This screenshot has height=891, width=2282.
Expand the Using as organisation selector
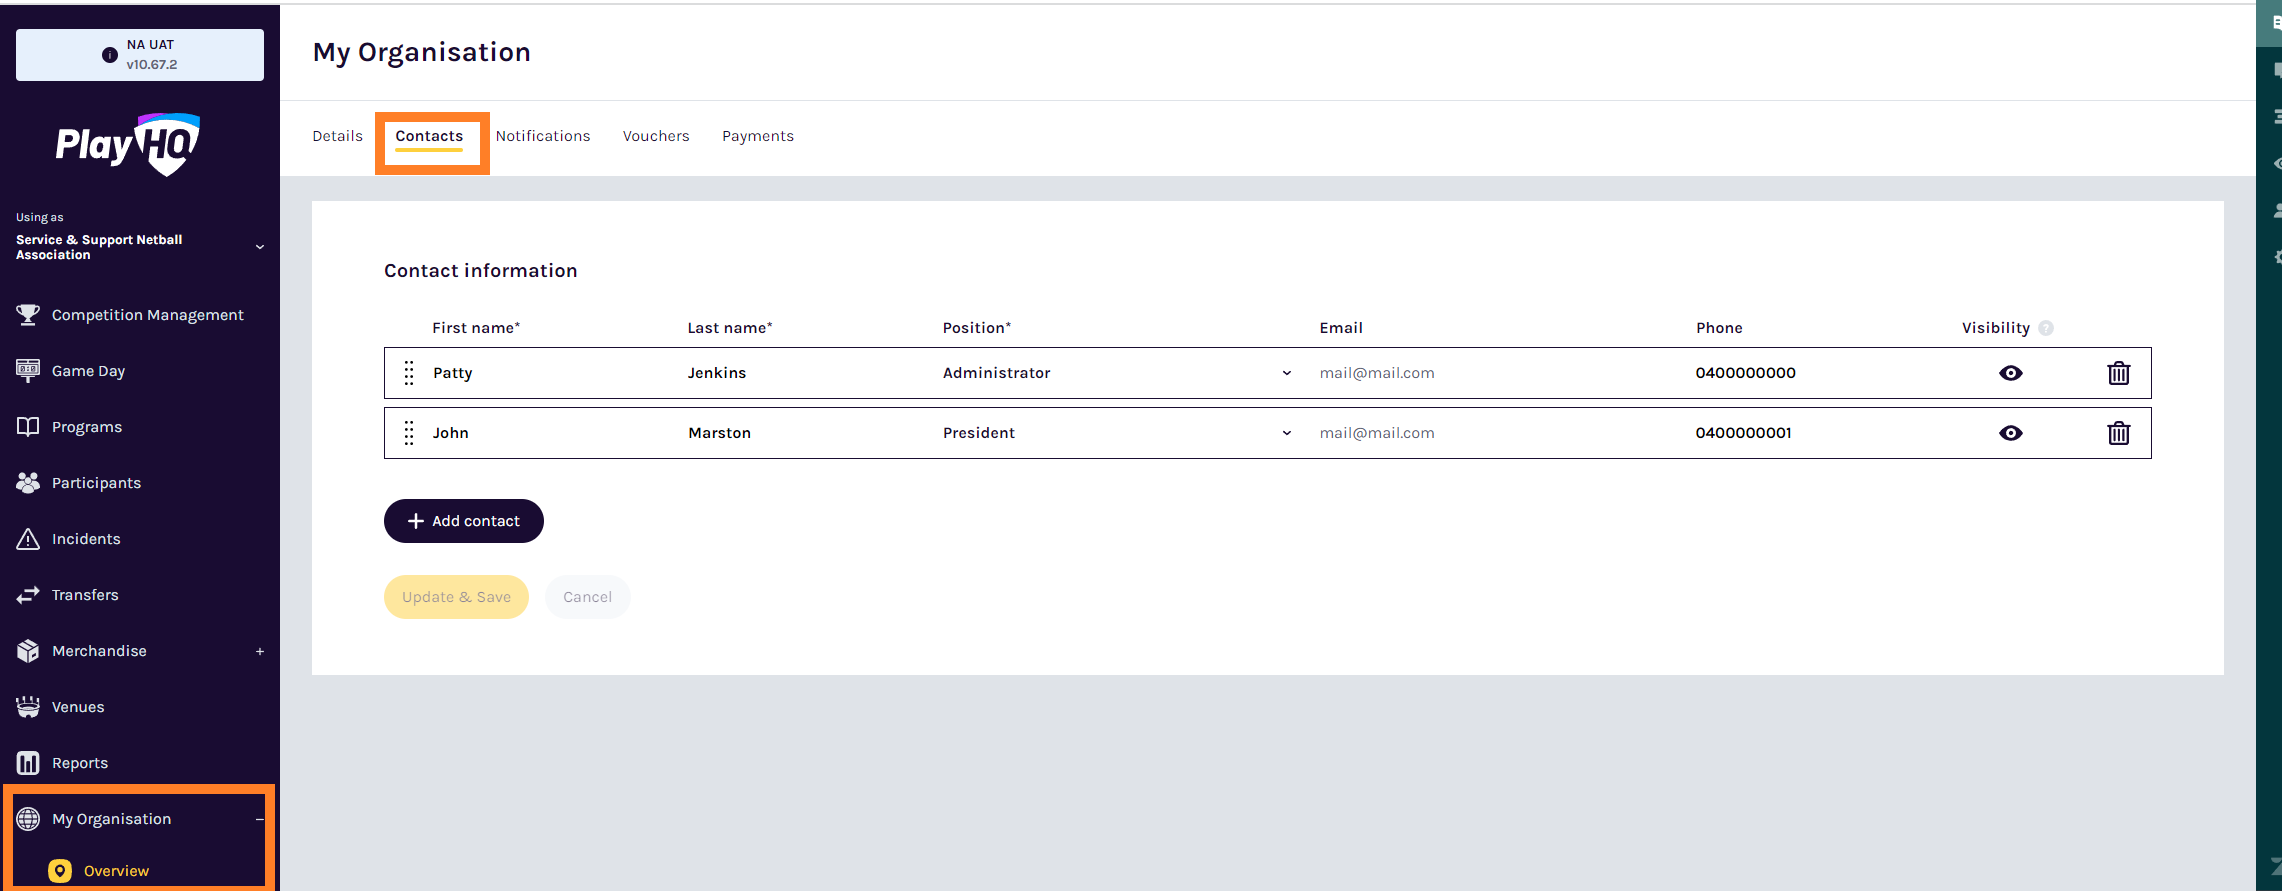coord(140,247)
